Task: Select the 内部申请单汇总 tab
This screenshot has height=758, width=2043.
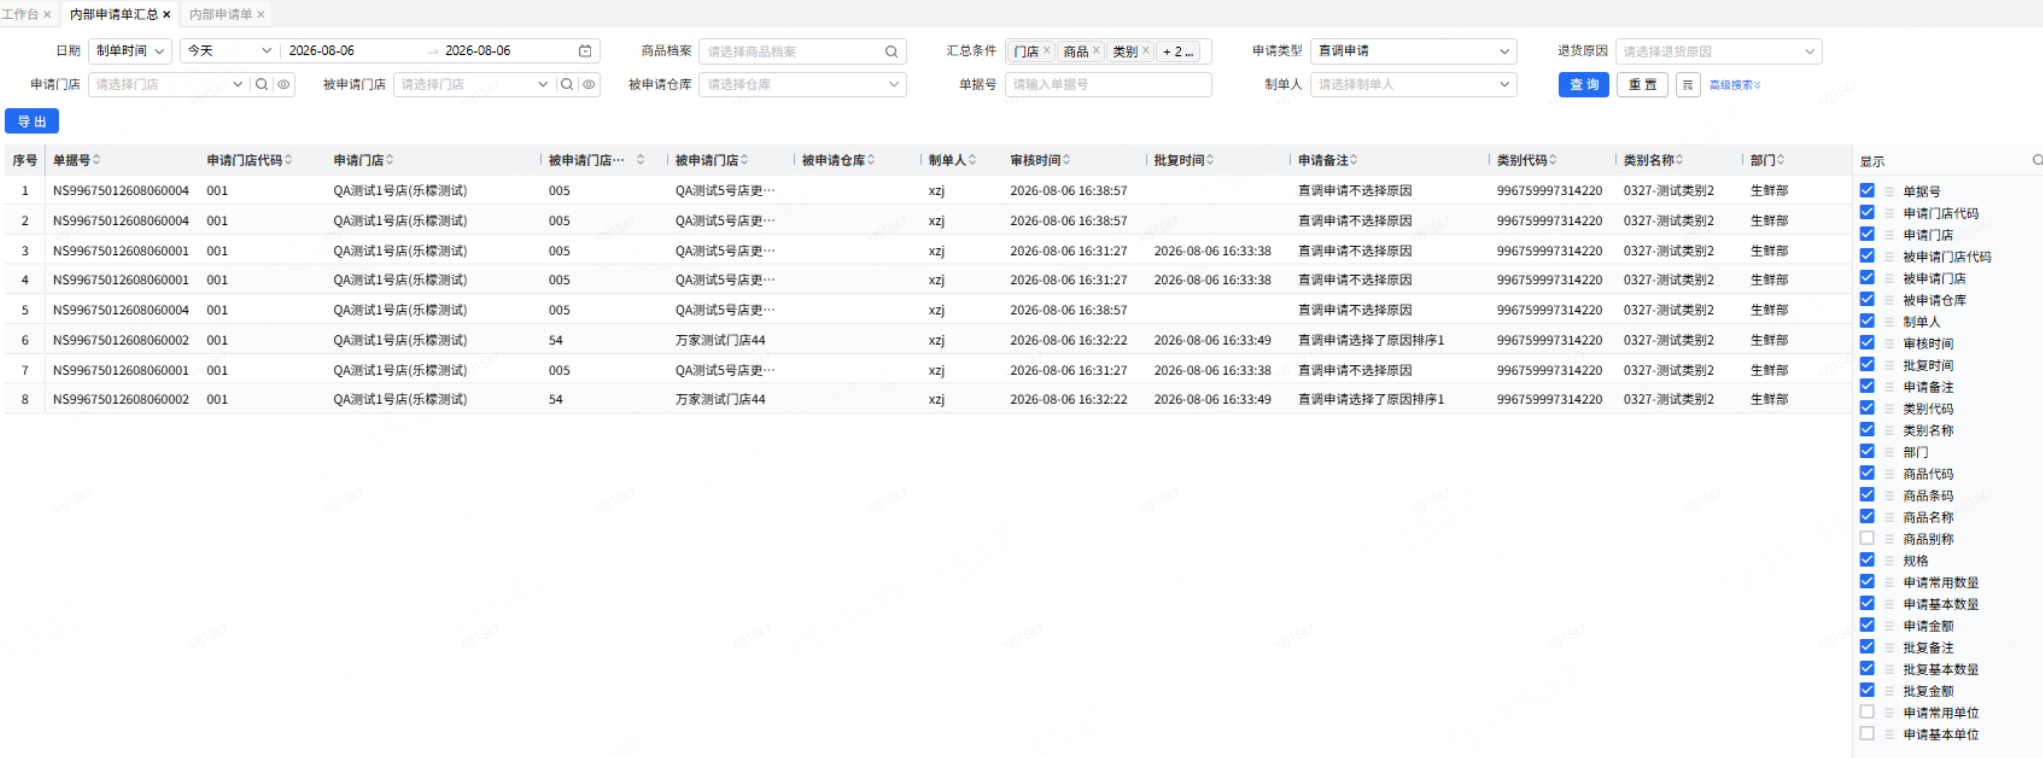Action: pos(114,14)
